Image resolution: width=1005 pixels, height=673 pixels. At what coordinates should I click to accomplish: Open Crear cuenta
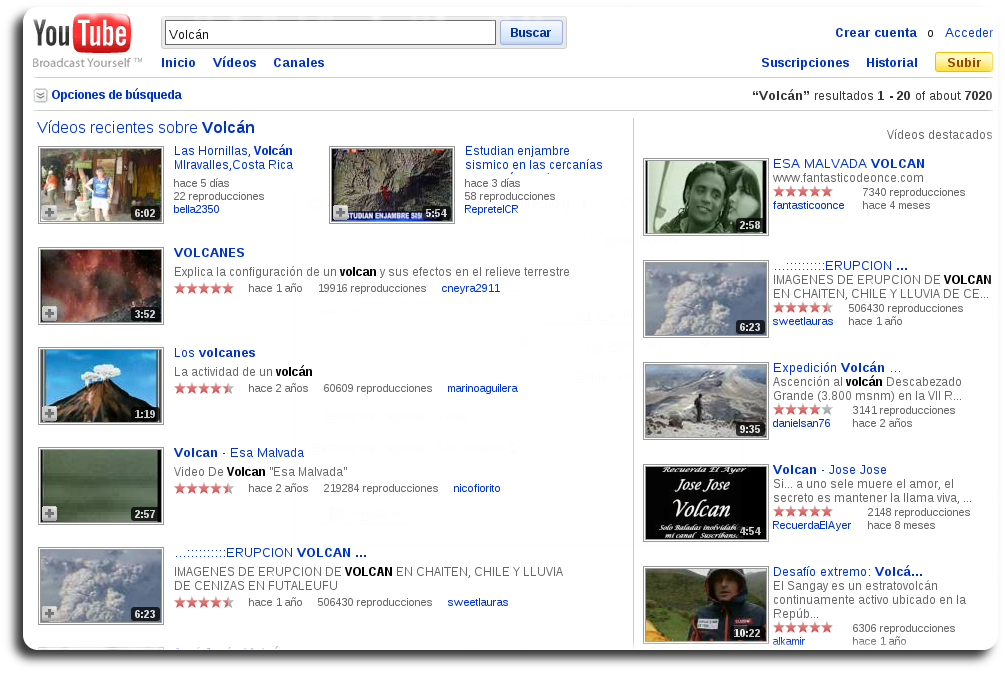pyautogui.click(x=876, y=32)
